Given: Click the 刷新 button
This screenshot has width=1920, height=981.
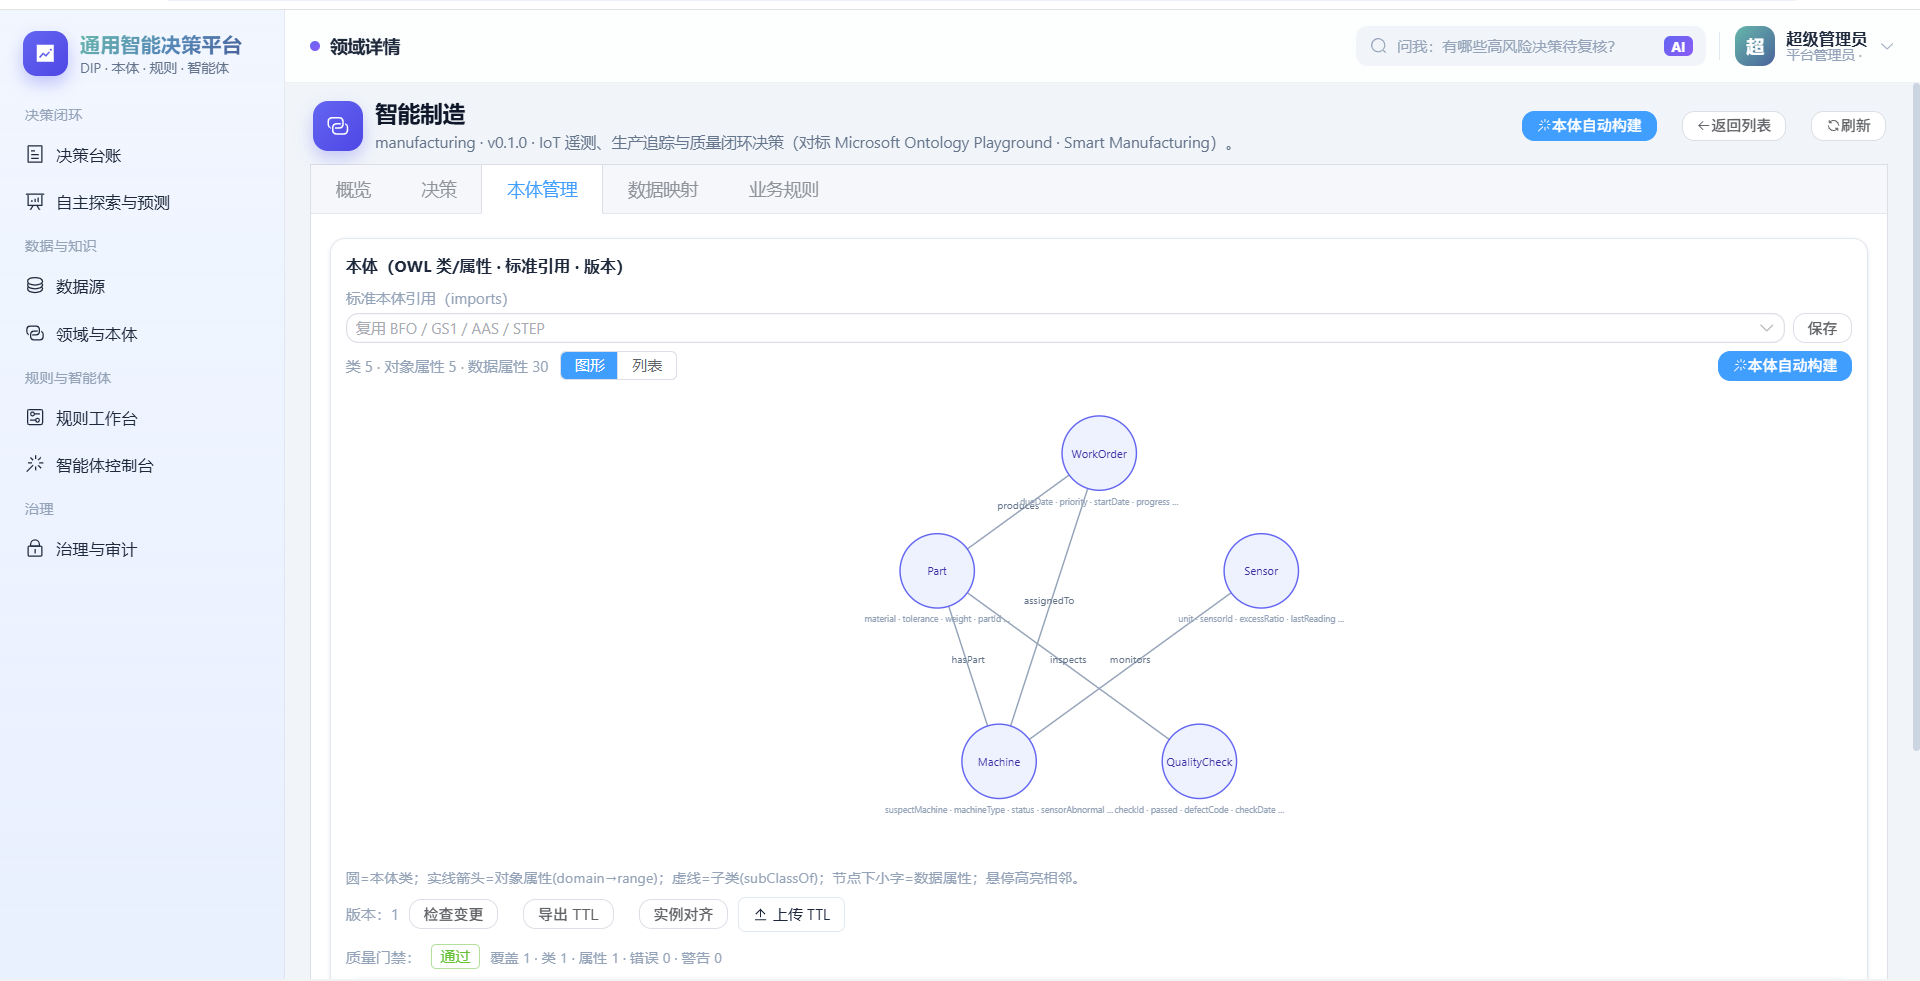Looking at the screenshot, I should pyautogui.click(x=1848, y=126).
